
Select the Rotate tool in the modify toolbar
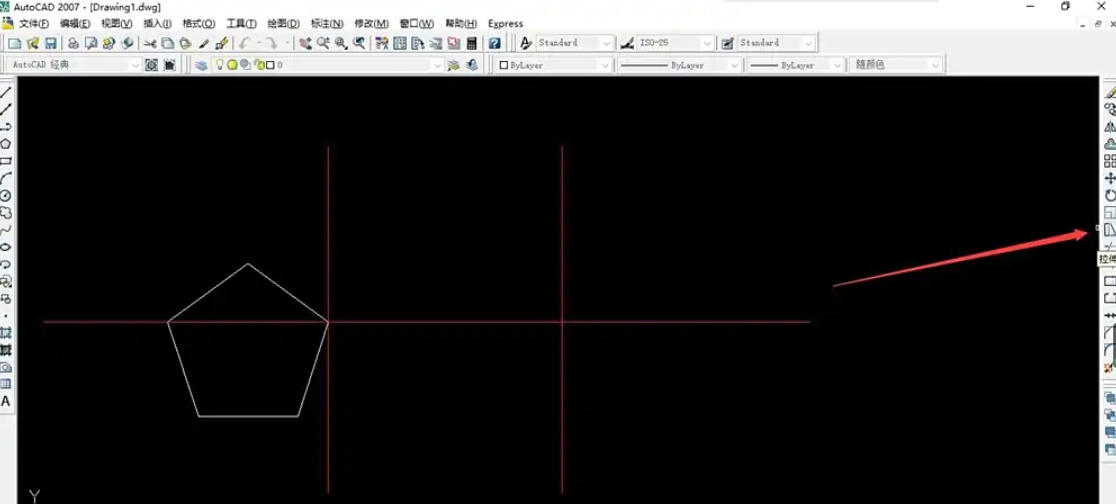click(1110, 195)
